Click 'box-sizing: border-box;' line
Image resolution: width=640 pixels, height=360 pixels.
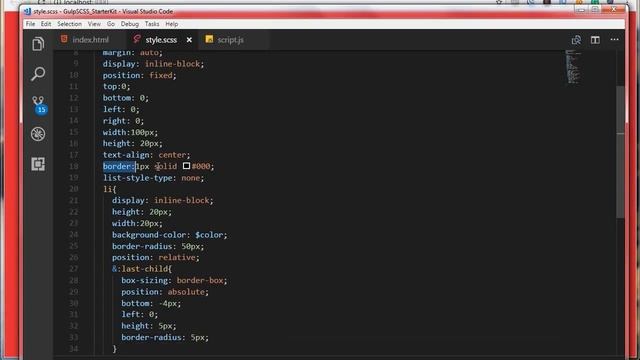point(174,280)
